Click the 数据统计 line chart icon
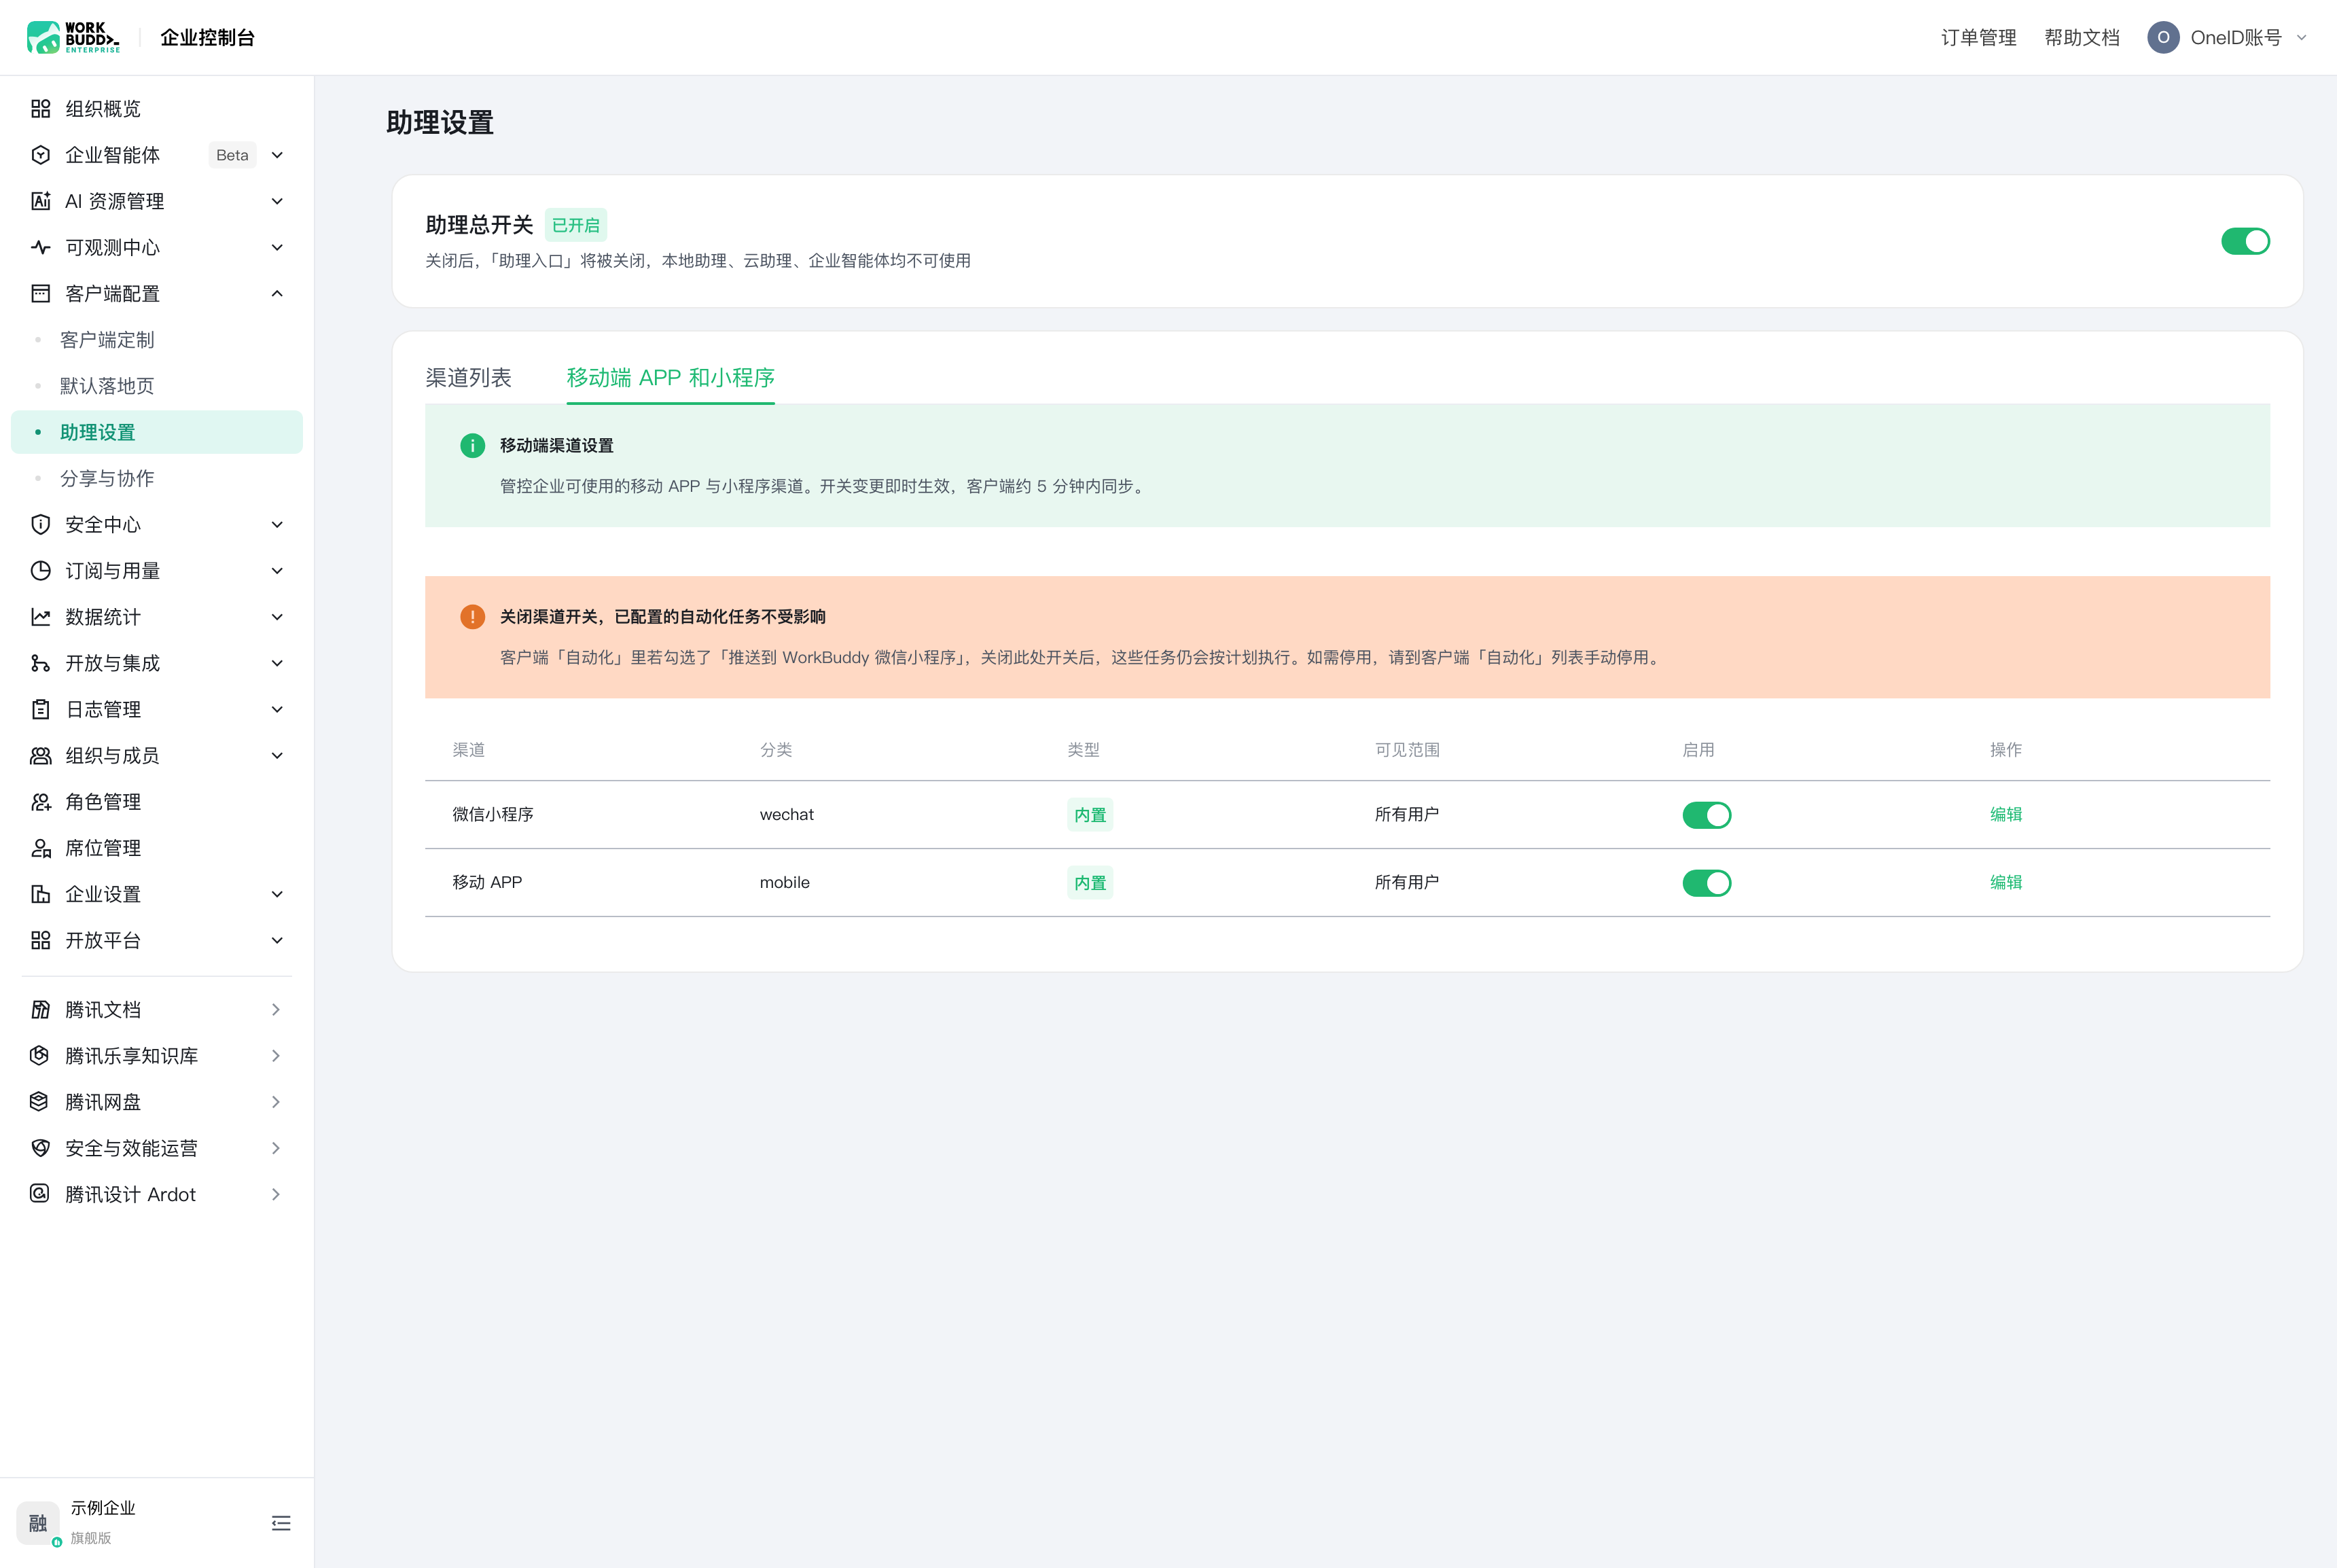2337x1568 pixels. (40, 617)
